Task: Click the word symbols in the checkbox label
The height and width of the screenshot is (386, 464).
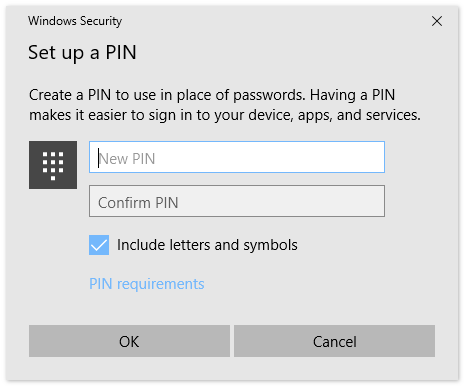Action: pyautogui.click(x=270, y=246)
